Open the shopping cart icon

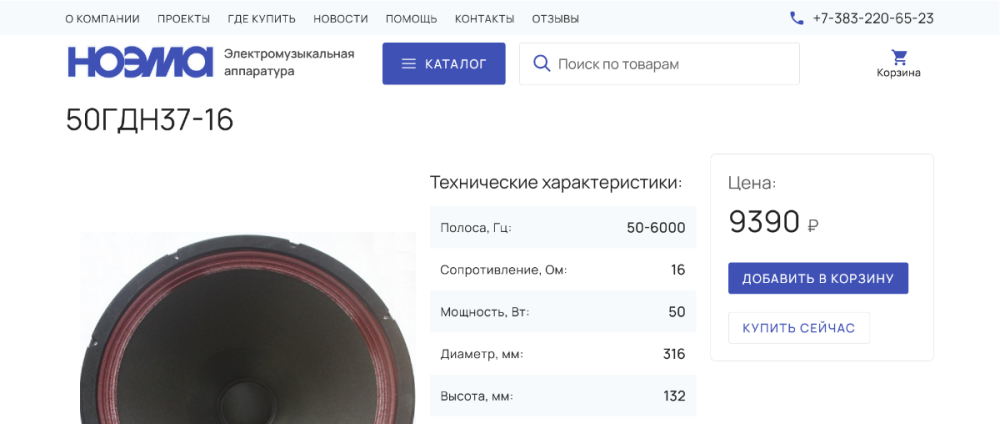pyautogui.click(x=899, y=57)
